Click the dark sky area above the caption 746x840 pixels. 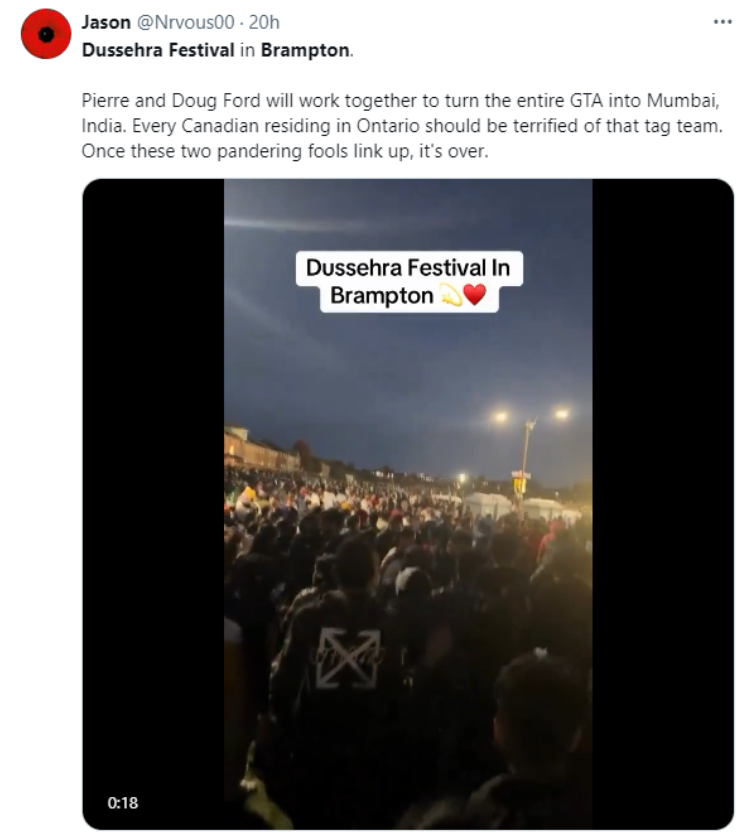(x=408, y=214)
